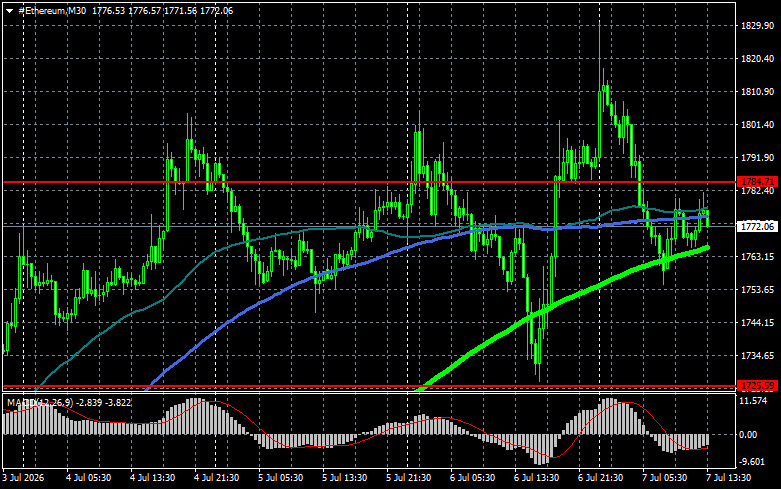The height and width of the screenshot is (489, 781).
Task: Click the 4 Jul 21:30 time label
Action: coord(216,478)
